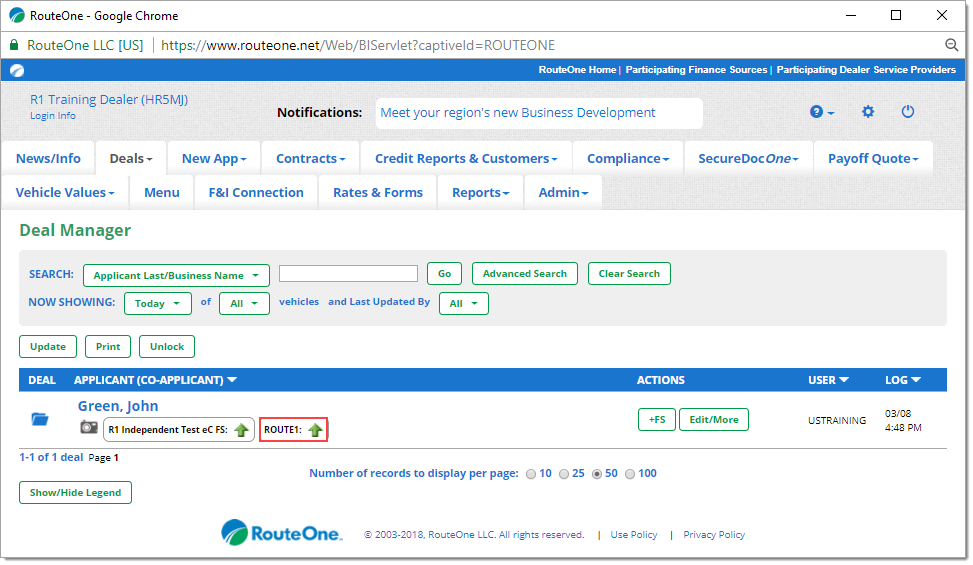Click the Go search button
This screenshot has width=973, height=565.
click(444, 274)
